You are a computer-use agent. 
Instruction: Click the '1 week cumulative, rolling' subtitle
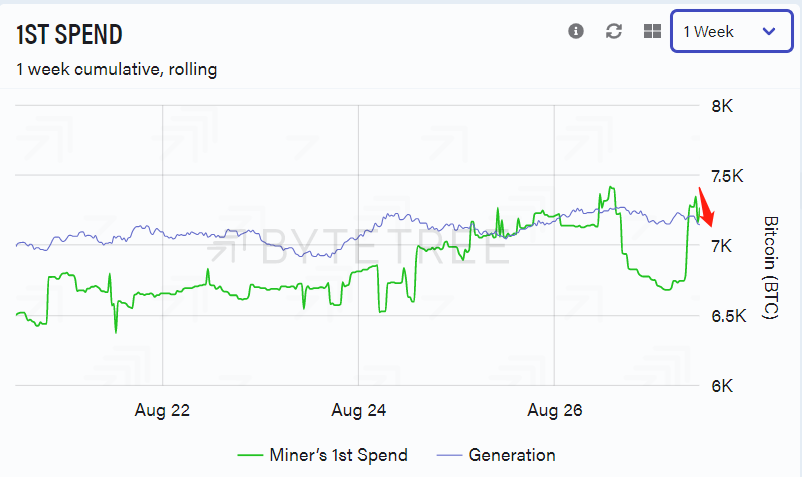(x=117, y=69)
